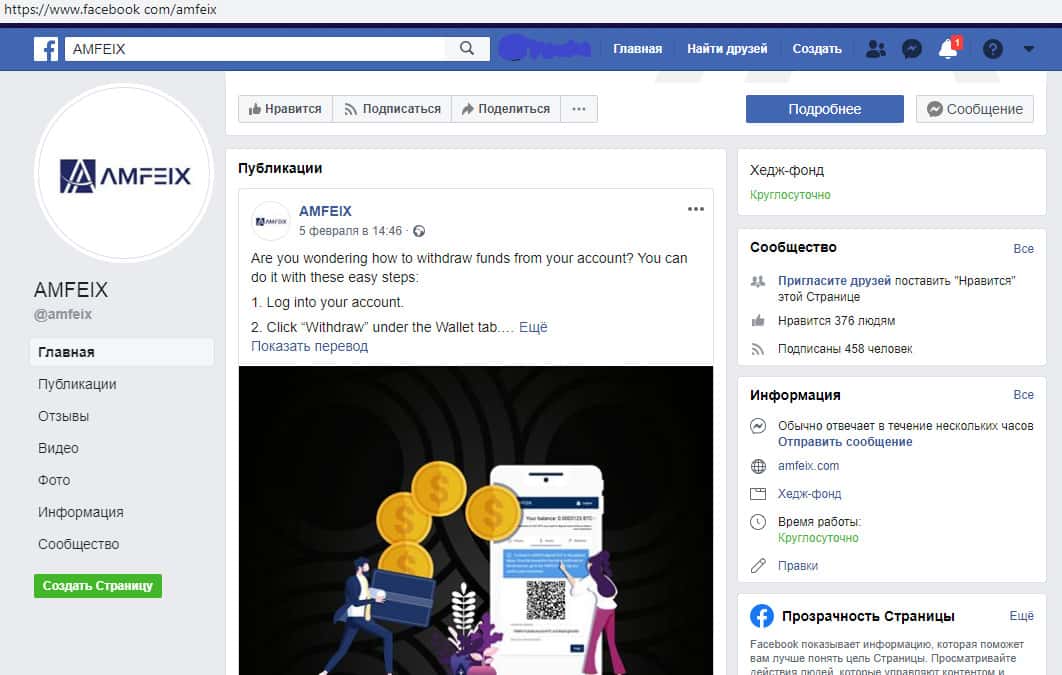Click Отправить сообщение link

point(845,441)
